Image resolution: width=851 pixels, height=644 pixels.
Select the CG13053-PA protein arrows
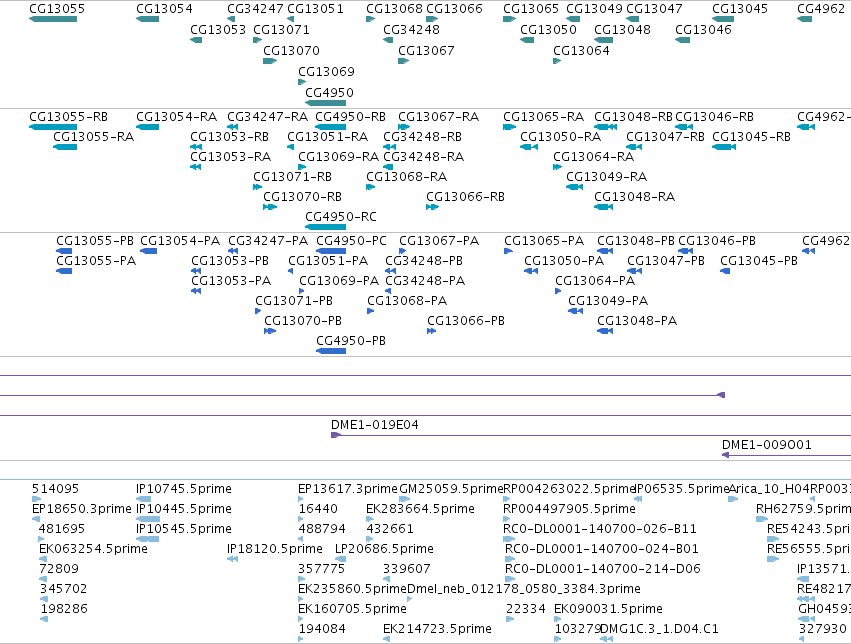196,291
